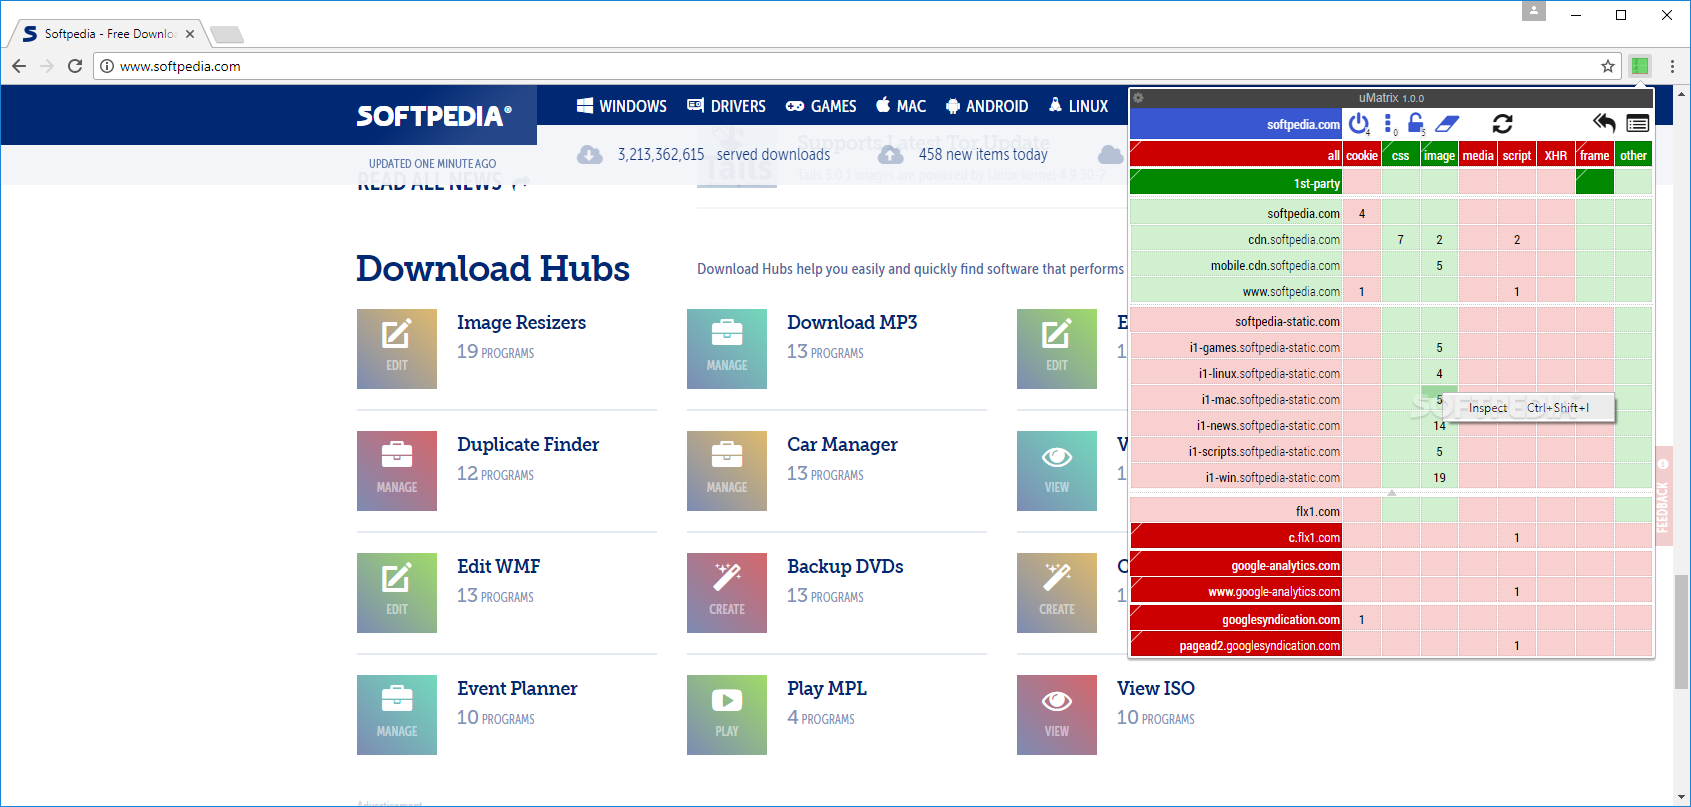The image size is (1691, 807).
Task: Click the cdn.softpedia.com hostname row
Action: [1236, 240]
